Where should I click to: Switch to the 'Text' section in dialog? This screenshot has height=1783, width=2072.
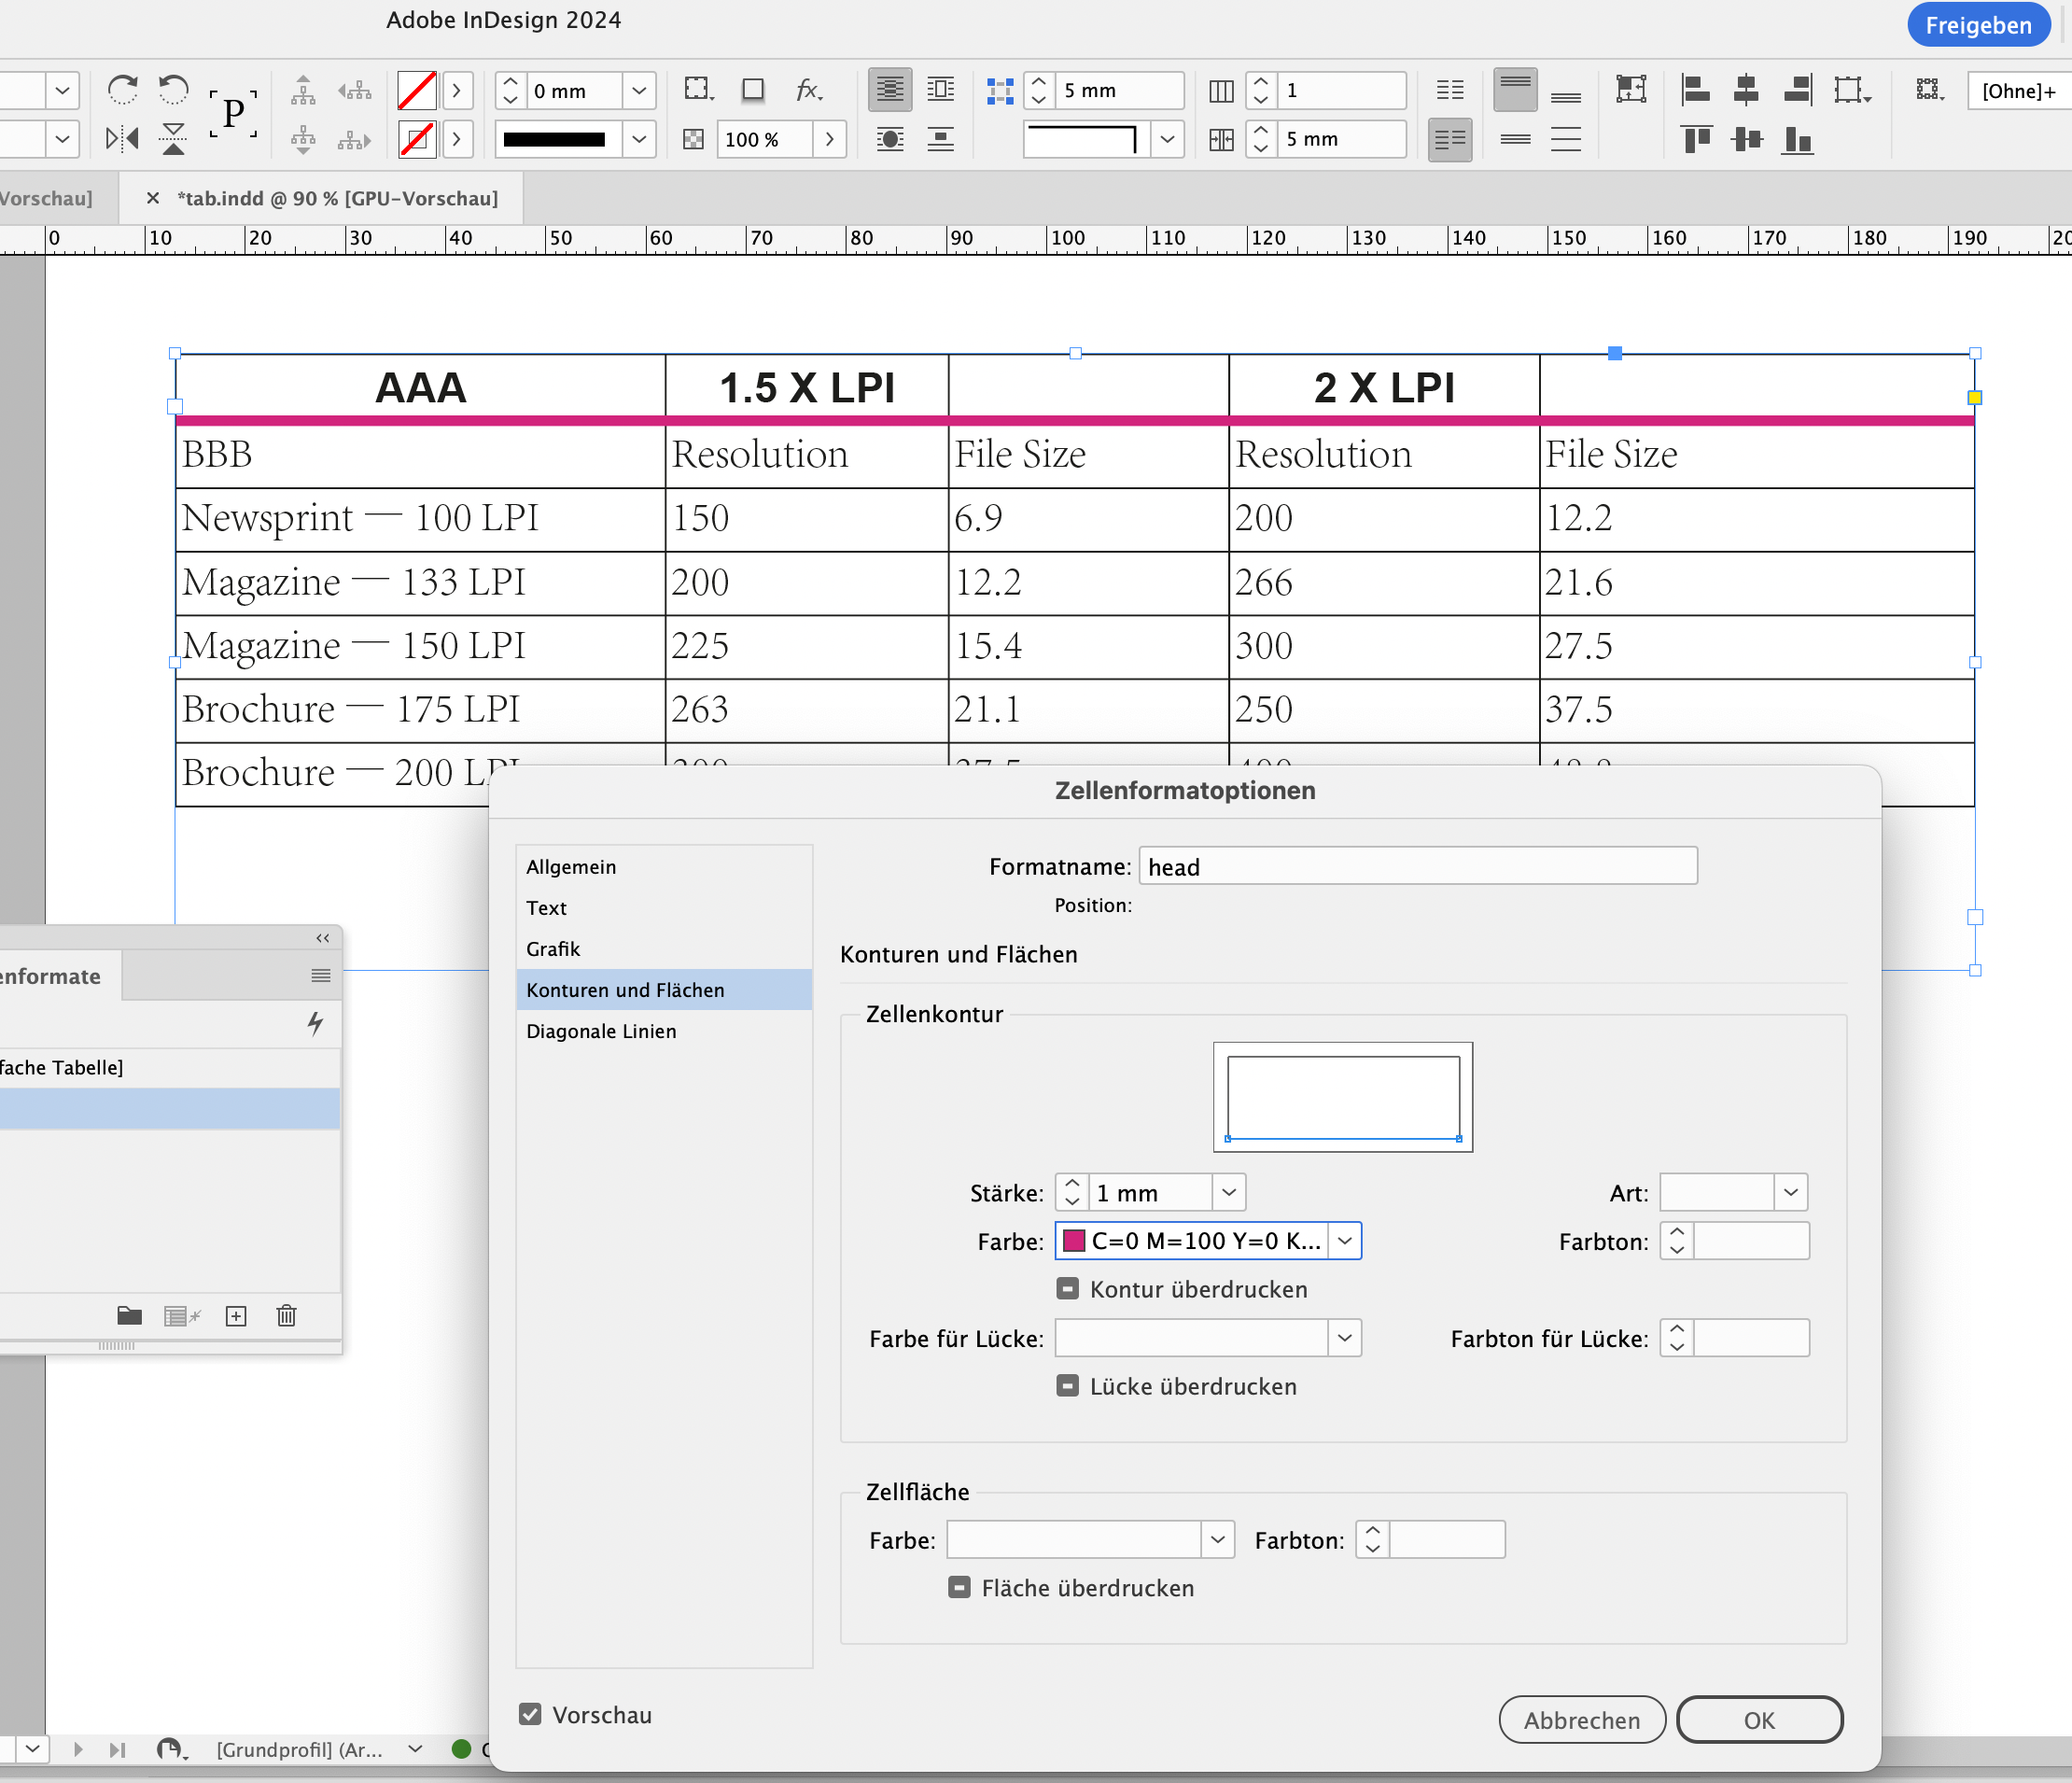click(x=547, y=907)
